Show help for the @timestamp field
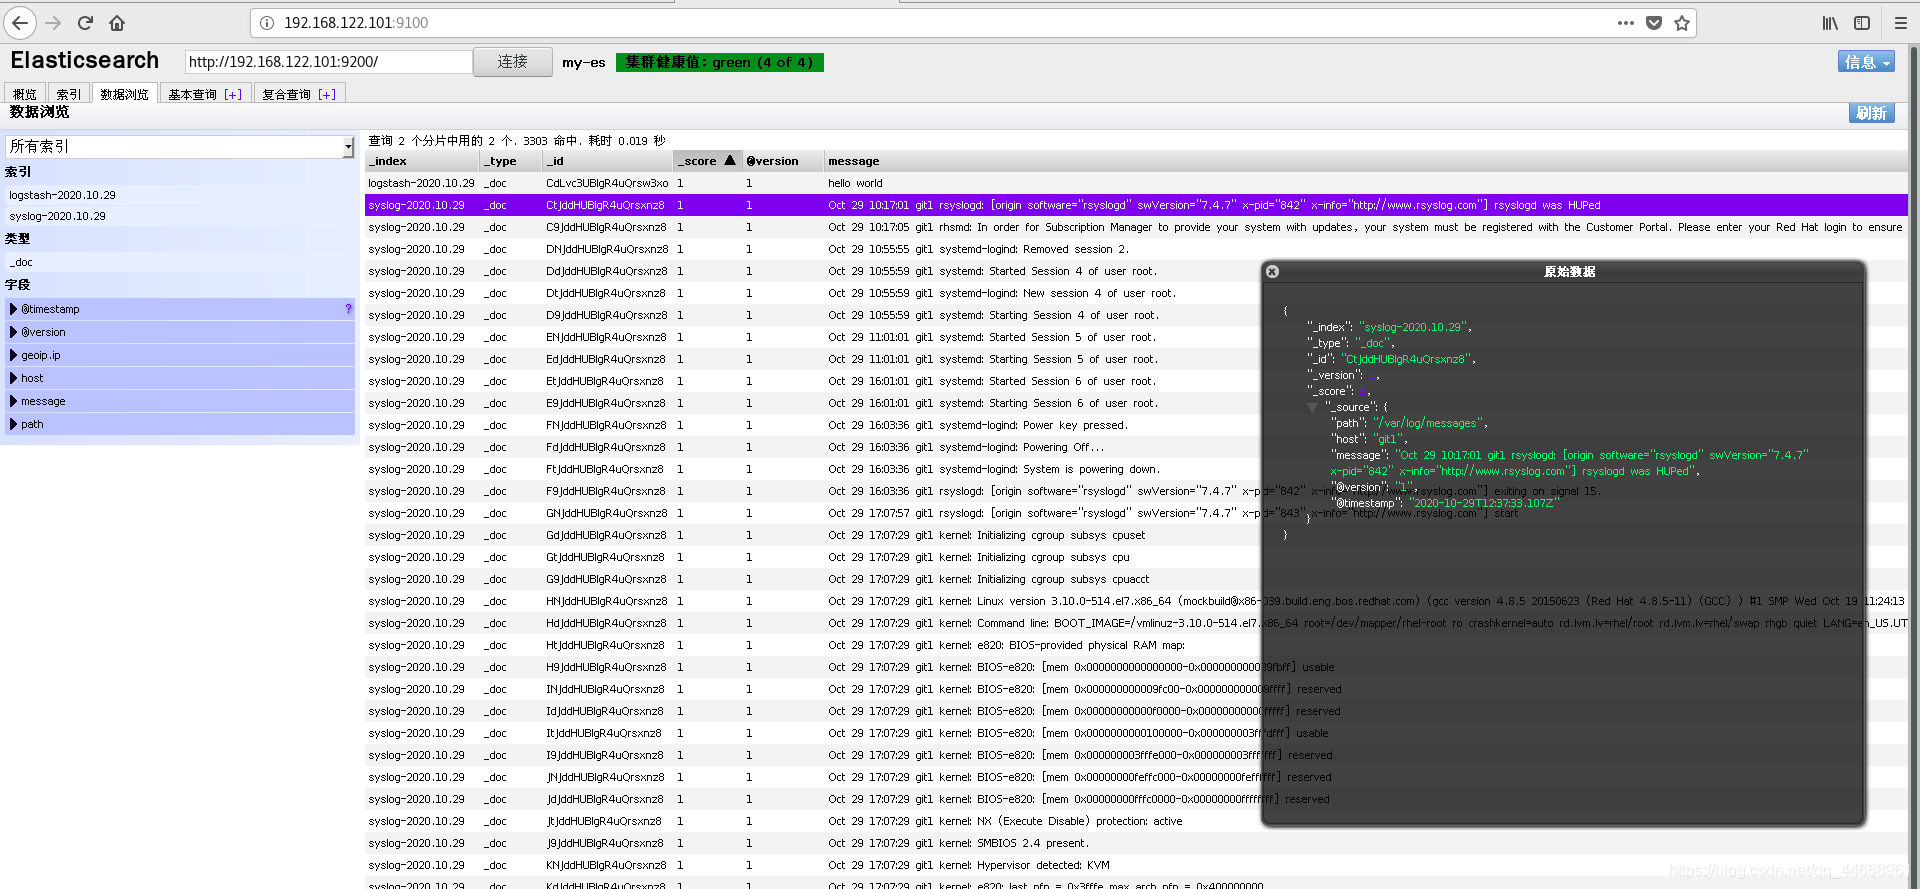 pos(348,309)
